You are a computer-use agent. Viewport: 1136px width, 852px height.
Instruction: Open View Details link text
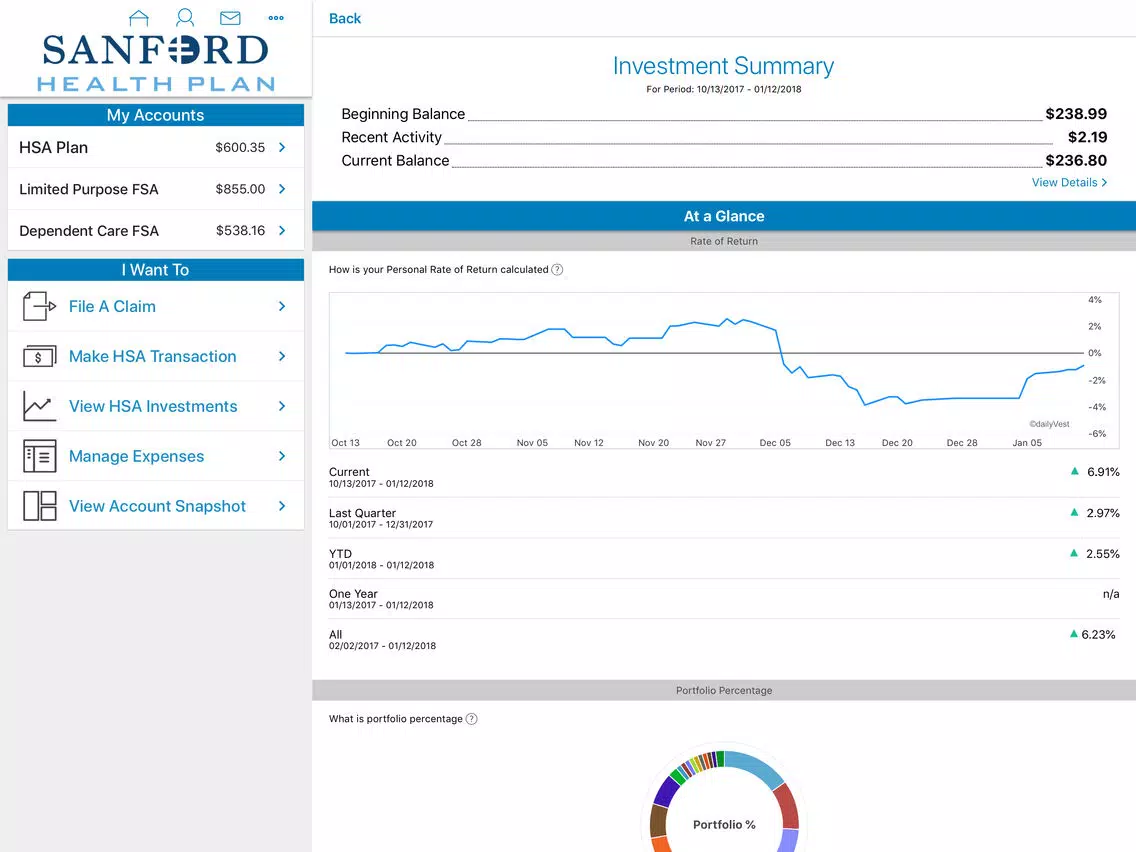point(1064,183)
